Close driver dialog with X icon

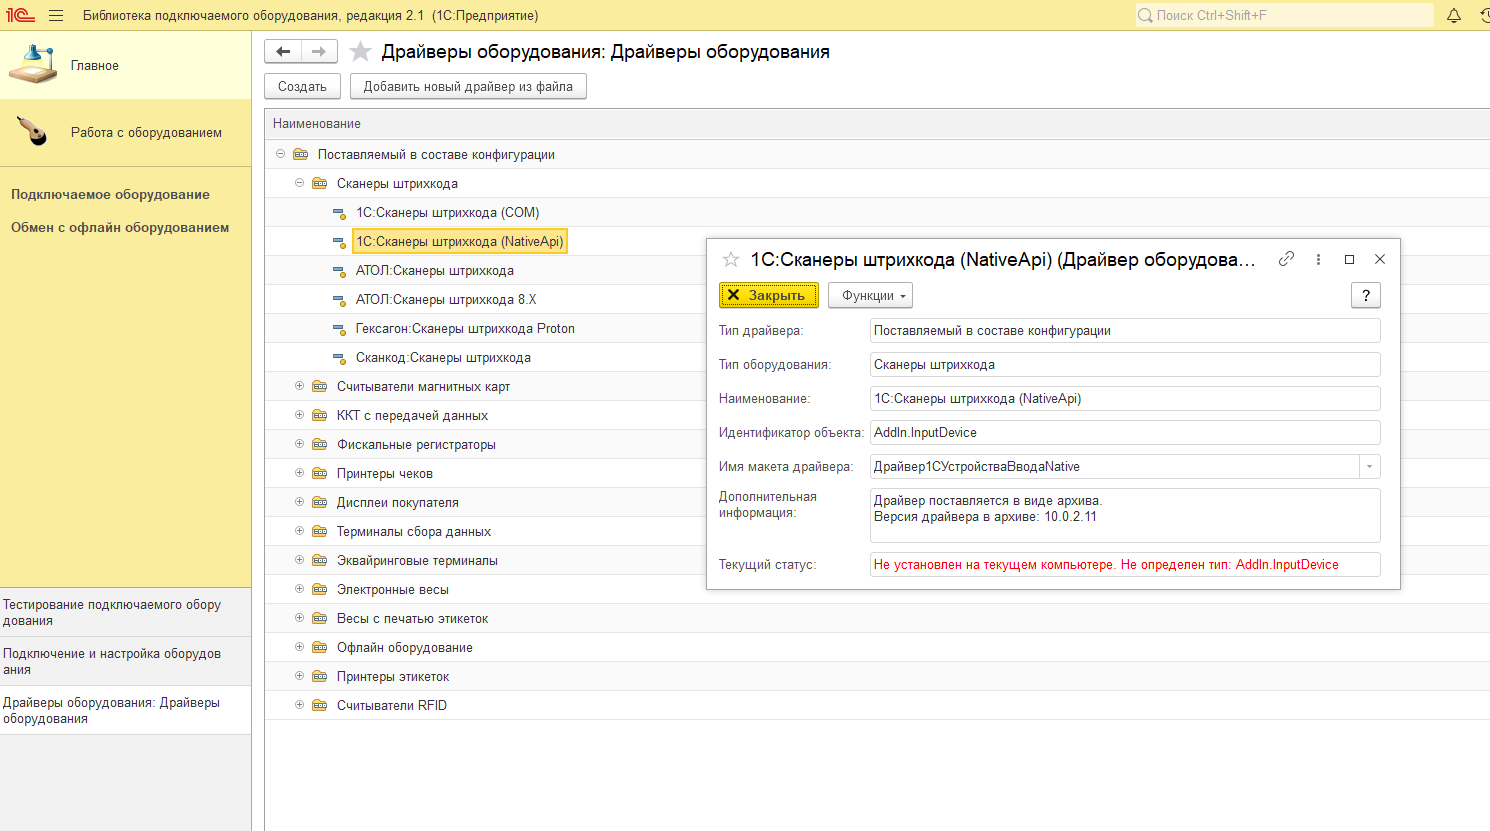click(x=1380, y=259)
